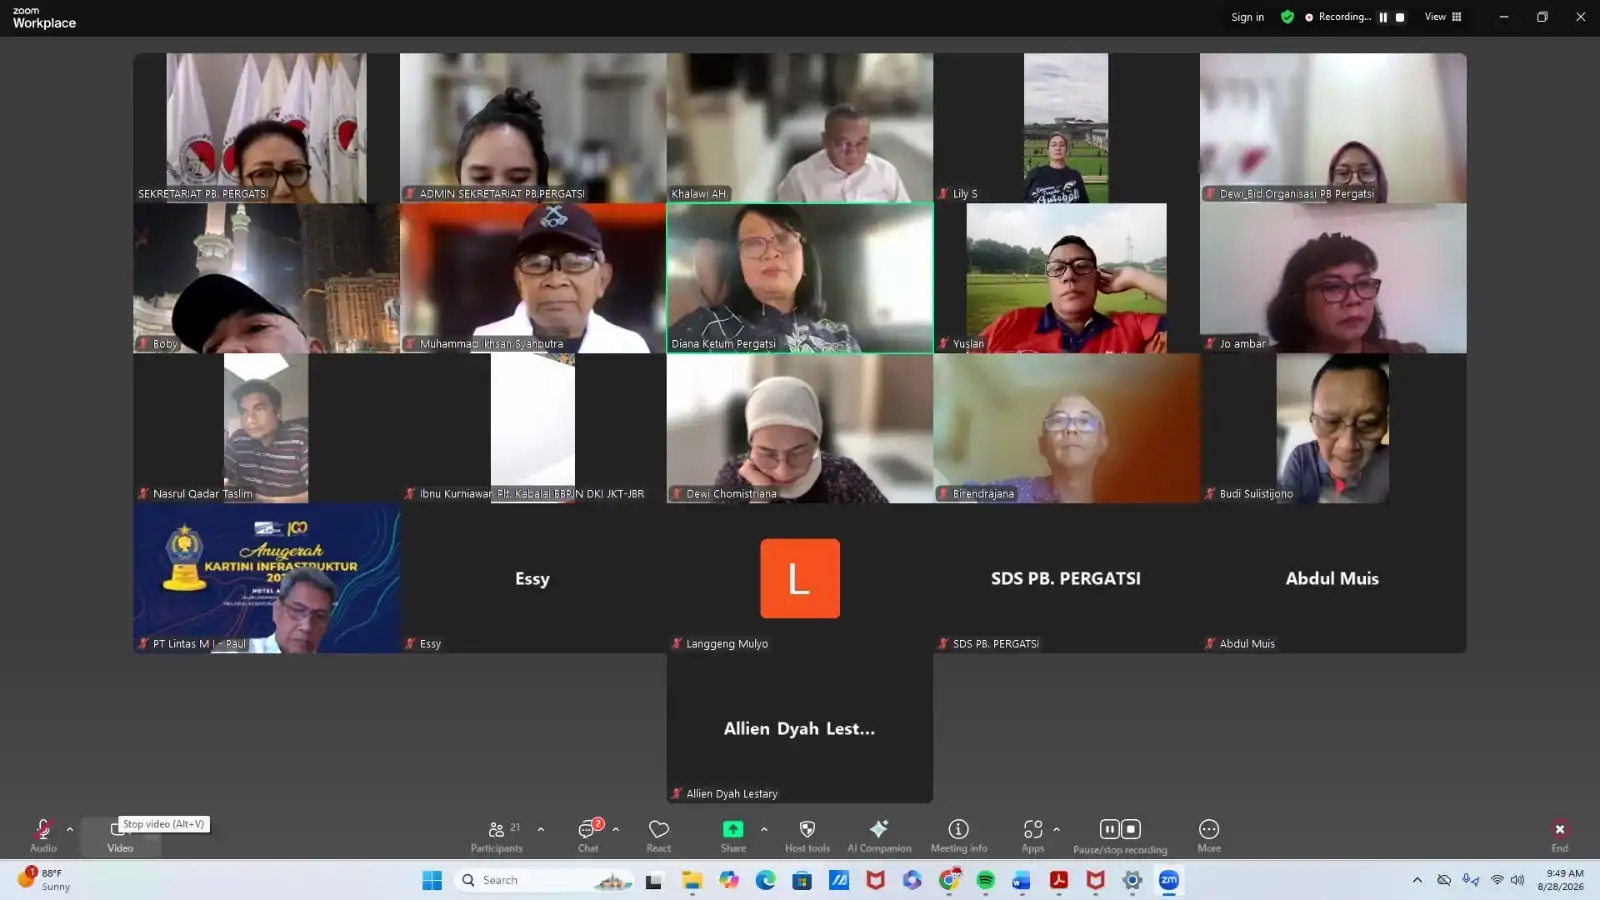Select Muhammad Ihsan Syahputra's video tile
This screenshot has height=900, width=1600.
click(533, 278)
